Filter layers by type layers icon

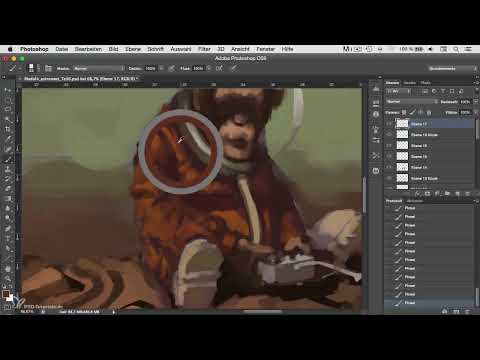point(443,91)
